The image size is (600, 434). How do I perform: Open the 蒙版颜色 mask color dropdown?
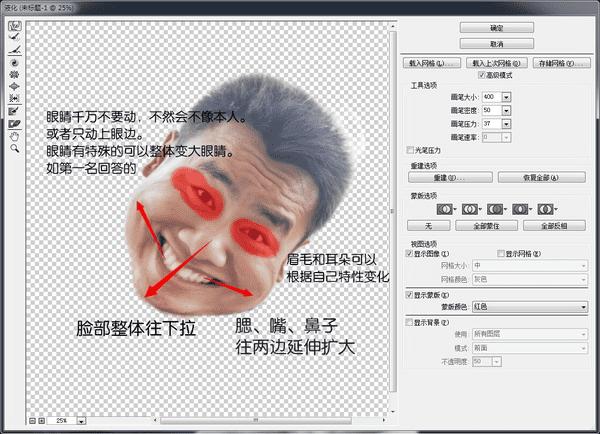point(530,307)
